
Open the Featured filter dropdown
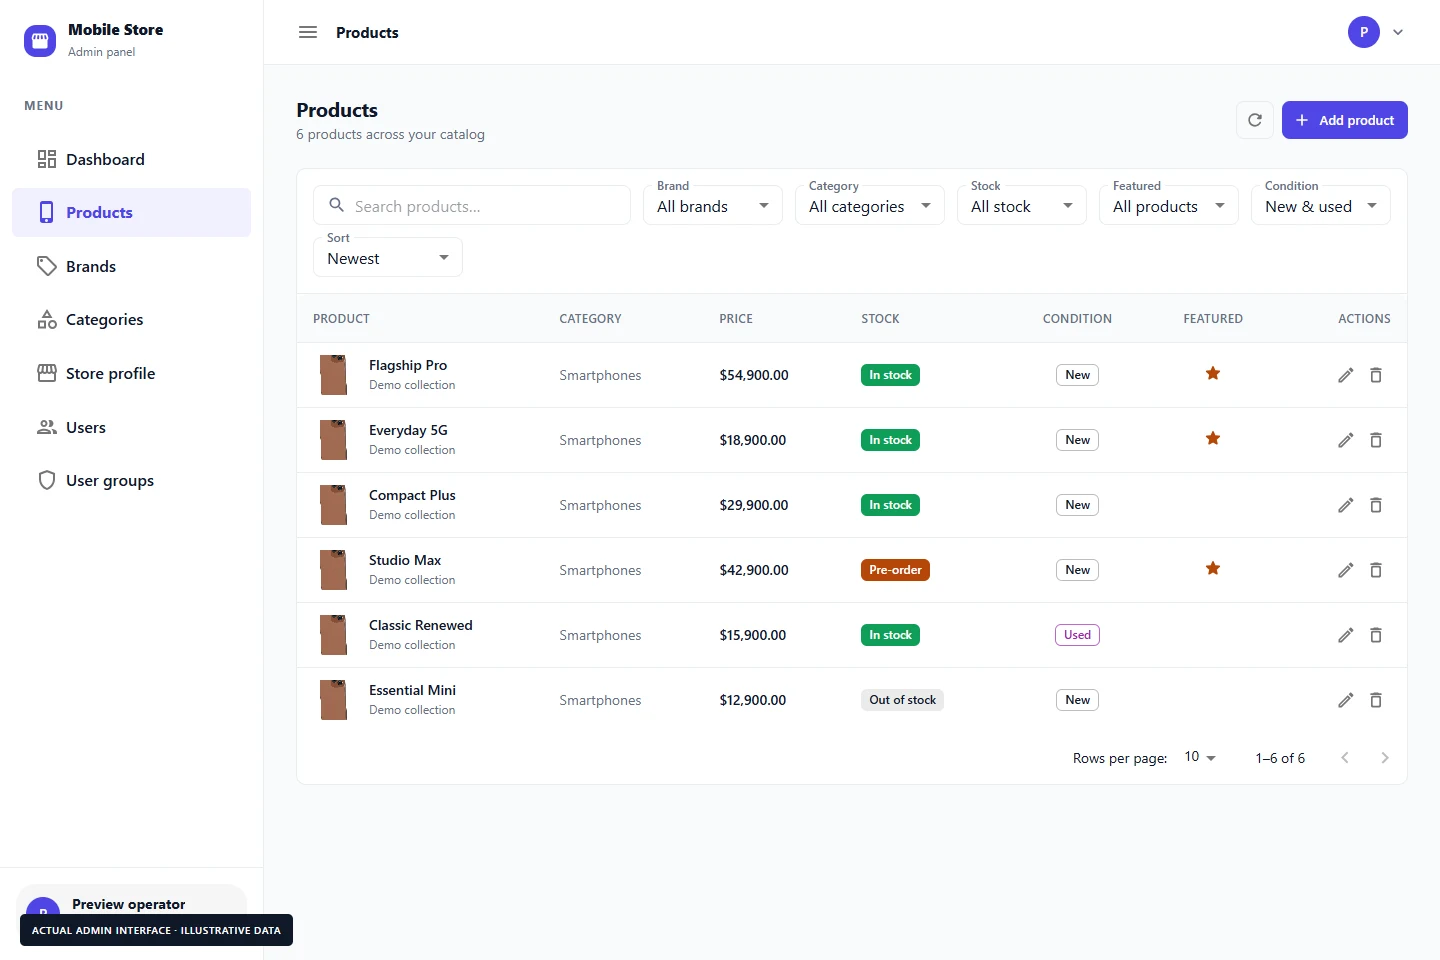(1169, 205)
